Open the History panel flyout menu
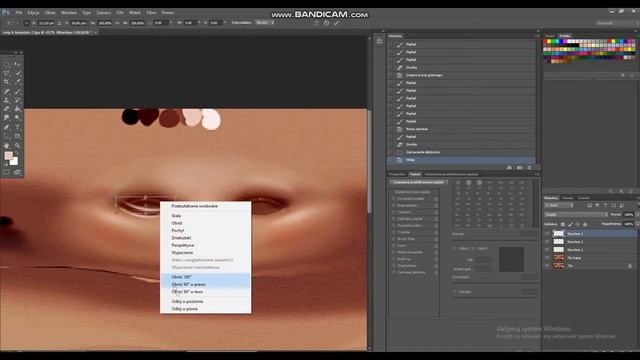640x360 pixels. (537, 36)
